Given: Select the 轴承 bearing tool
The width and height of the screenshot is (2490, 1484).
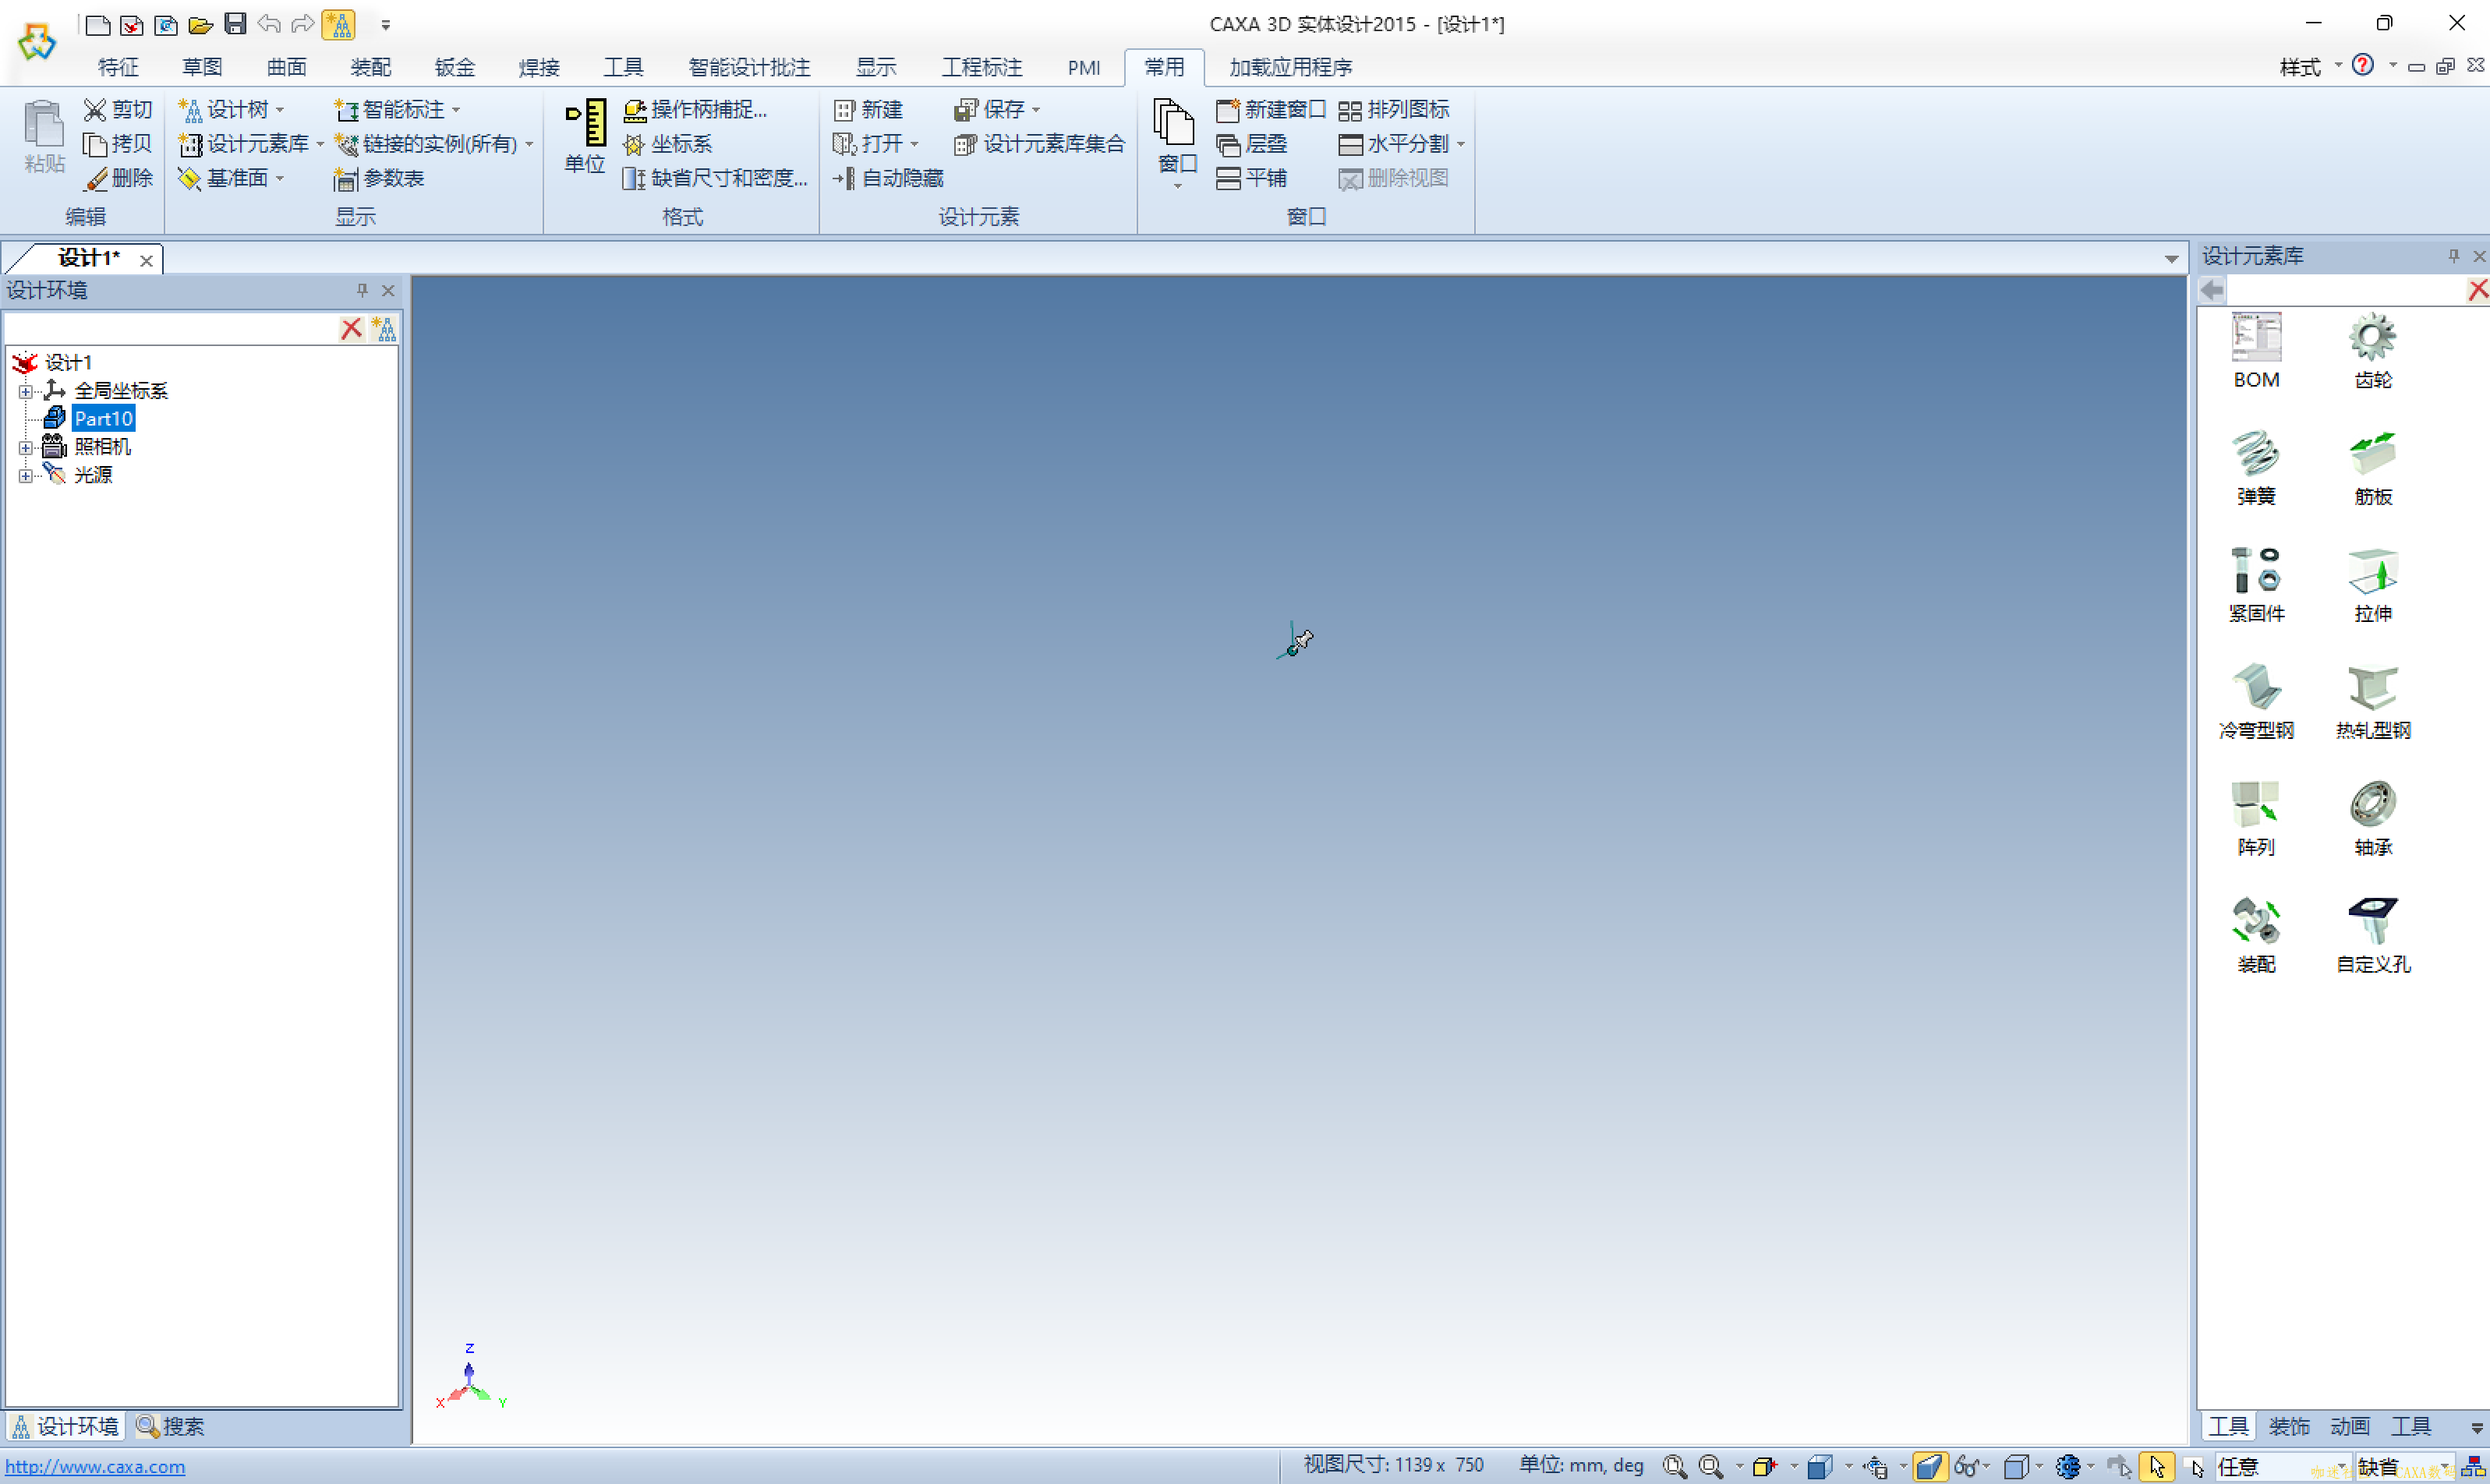Looking at the screenshot, I should tap(2372, 818).
